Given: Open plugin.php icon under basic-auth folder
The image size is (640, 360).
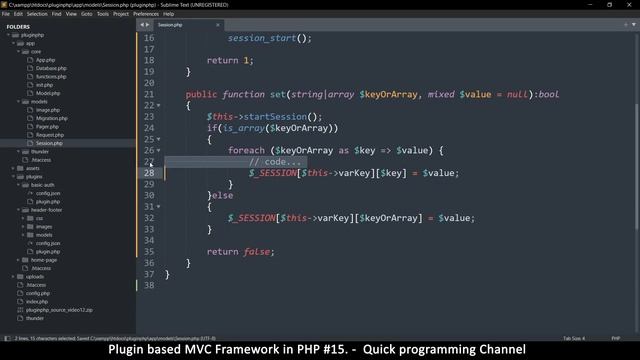Looking at the screenshot, I should (30, 202).
